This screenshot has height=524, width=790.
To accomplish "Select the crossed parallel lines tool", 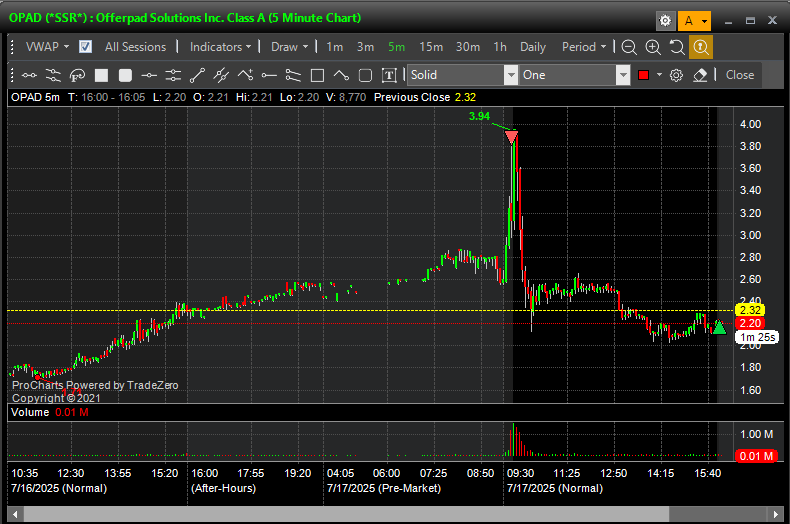I will pyautogui.click(x=221, y=76).
